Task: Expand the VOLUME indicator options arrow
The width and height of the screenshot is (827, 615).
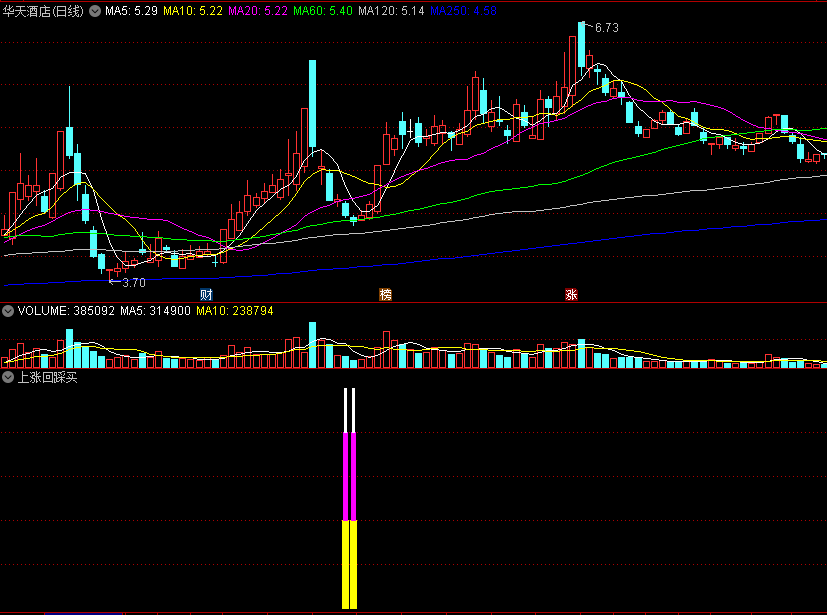Action: point(8,311)
